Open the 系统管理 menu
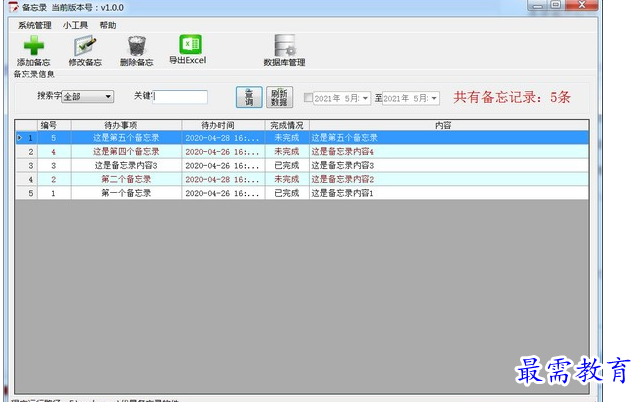Screen dimensions: 639x402 pos(35,25)
